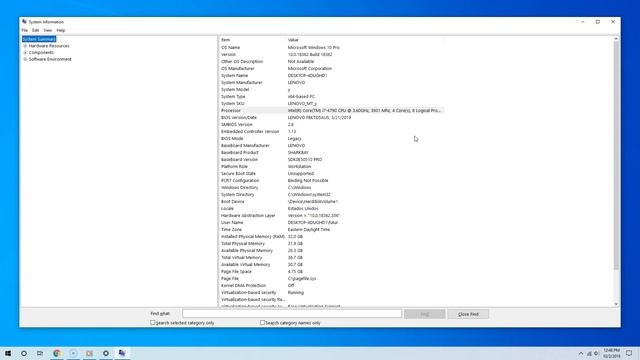
Task: Click the Item column header
Action: [x=253, y=40]
